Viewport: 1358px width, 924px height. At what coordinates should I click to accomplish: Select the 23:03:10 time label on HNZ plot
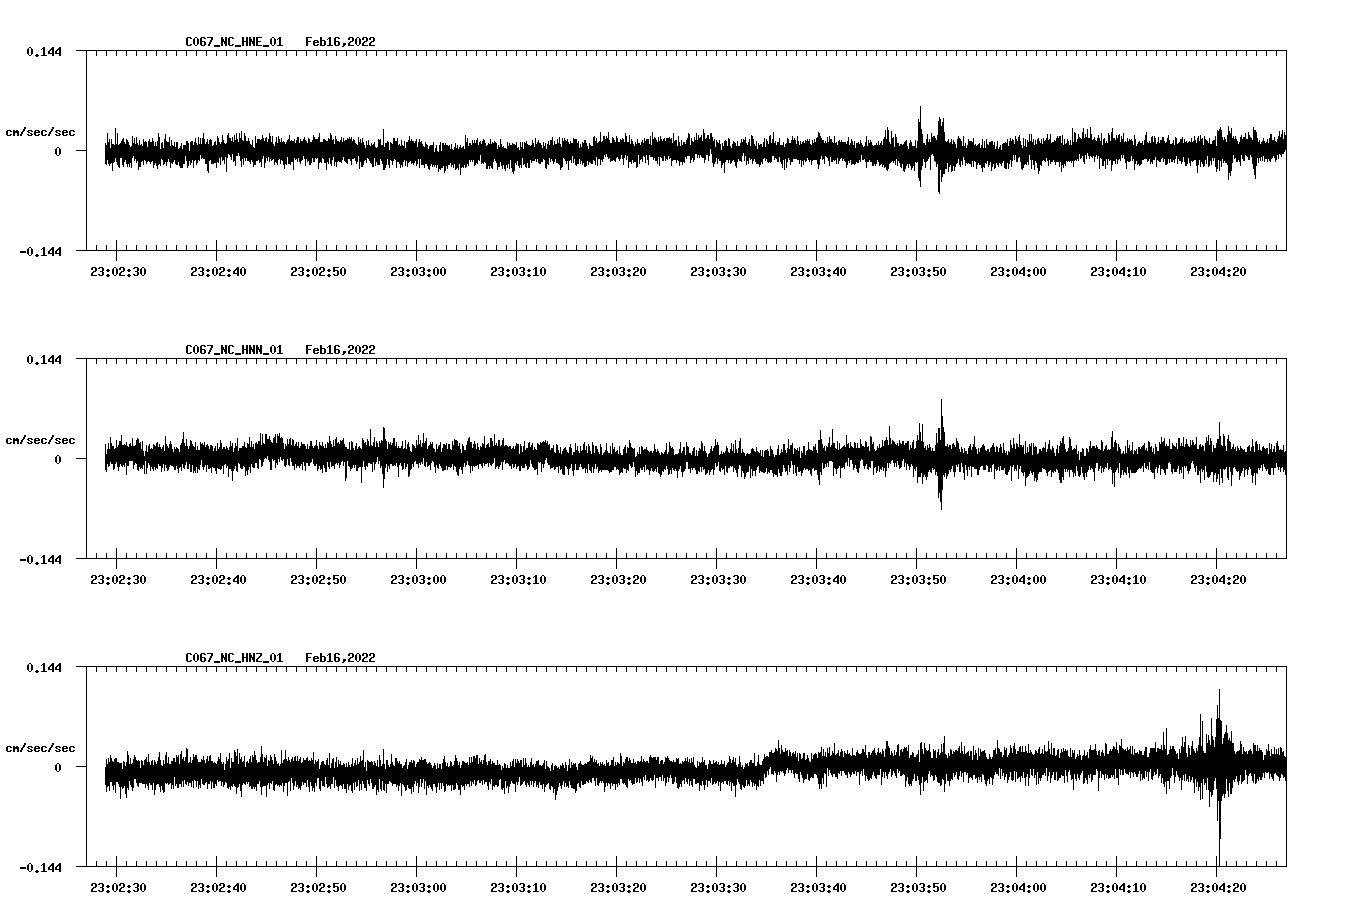coord(518,887)
